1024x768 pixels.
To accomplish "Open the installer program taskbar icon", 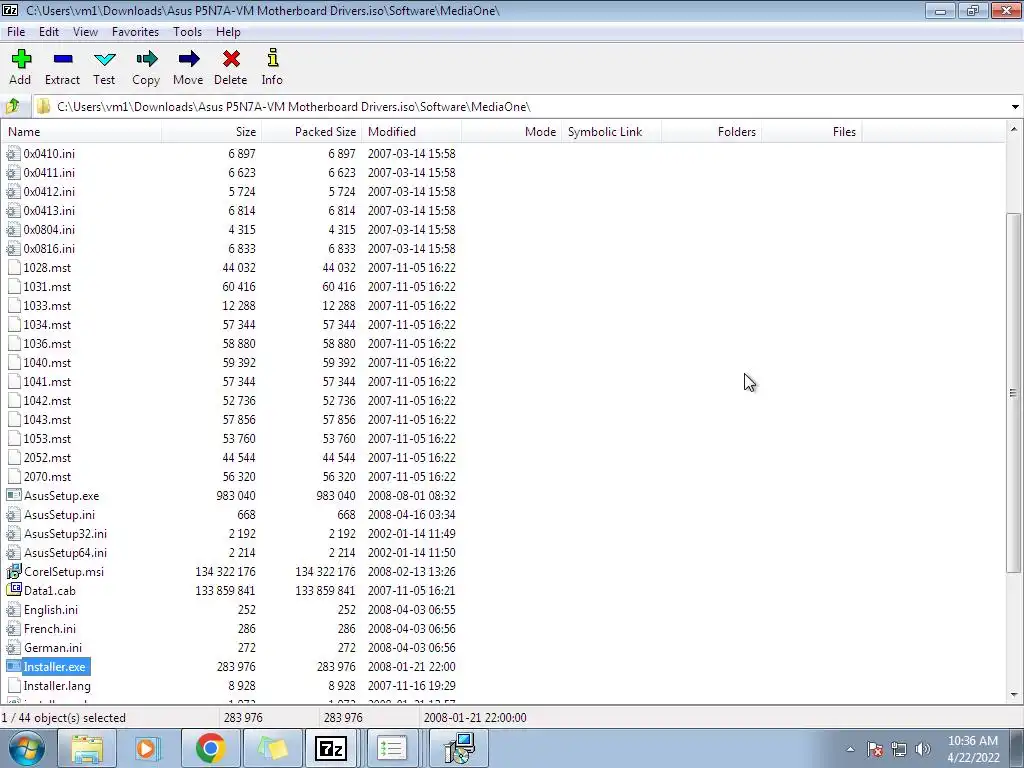I will point(459,748).
